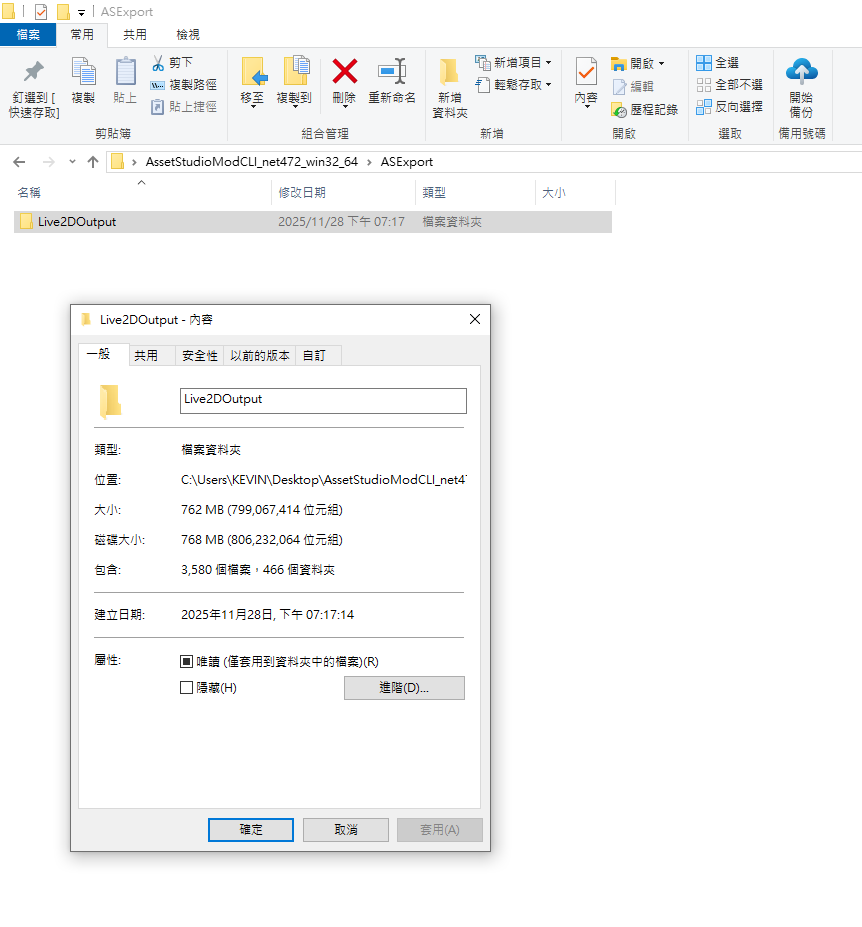The image size is (862, 927).
Task: Click the 剪下 scissors cut icon
Action: (x=159, y=62)
